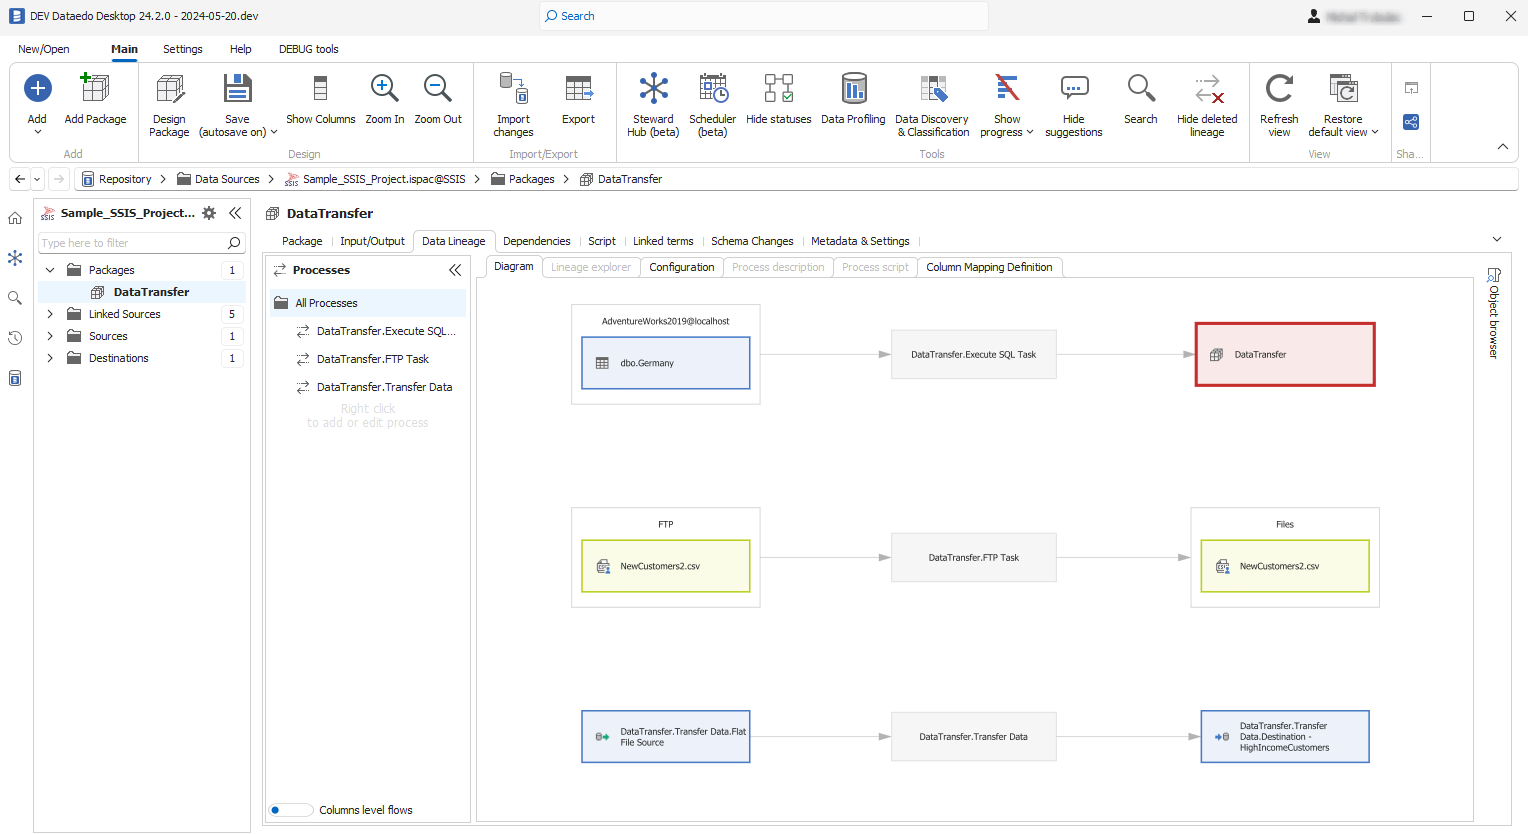Navigate back with arrow button
Viewport: 1528px width, 834px height.
click(x=20, y=179)
